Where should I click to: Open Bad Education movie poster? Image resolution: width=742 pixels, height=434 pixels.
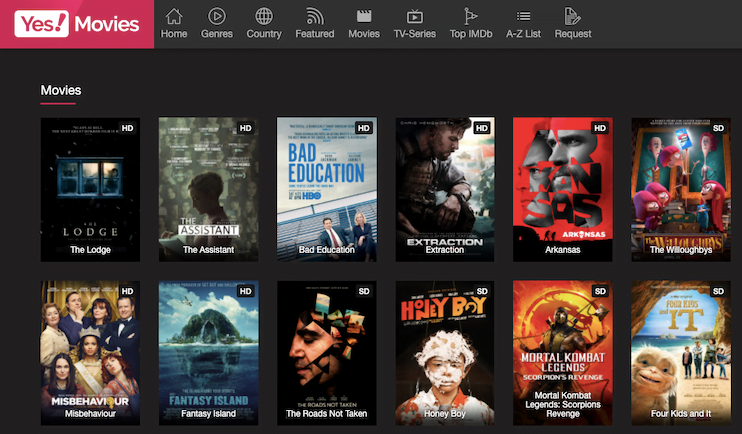coord(327,189)
